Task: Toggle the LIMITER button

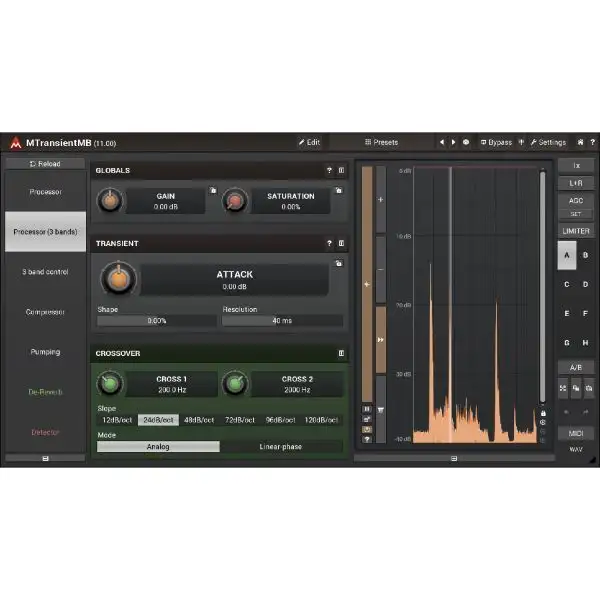Action: [x=576, y=231]
